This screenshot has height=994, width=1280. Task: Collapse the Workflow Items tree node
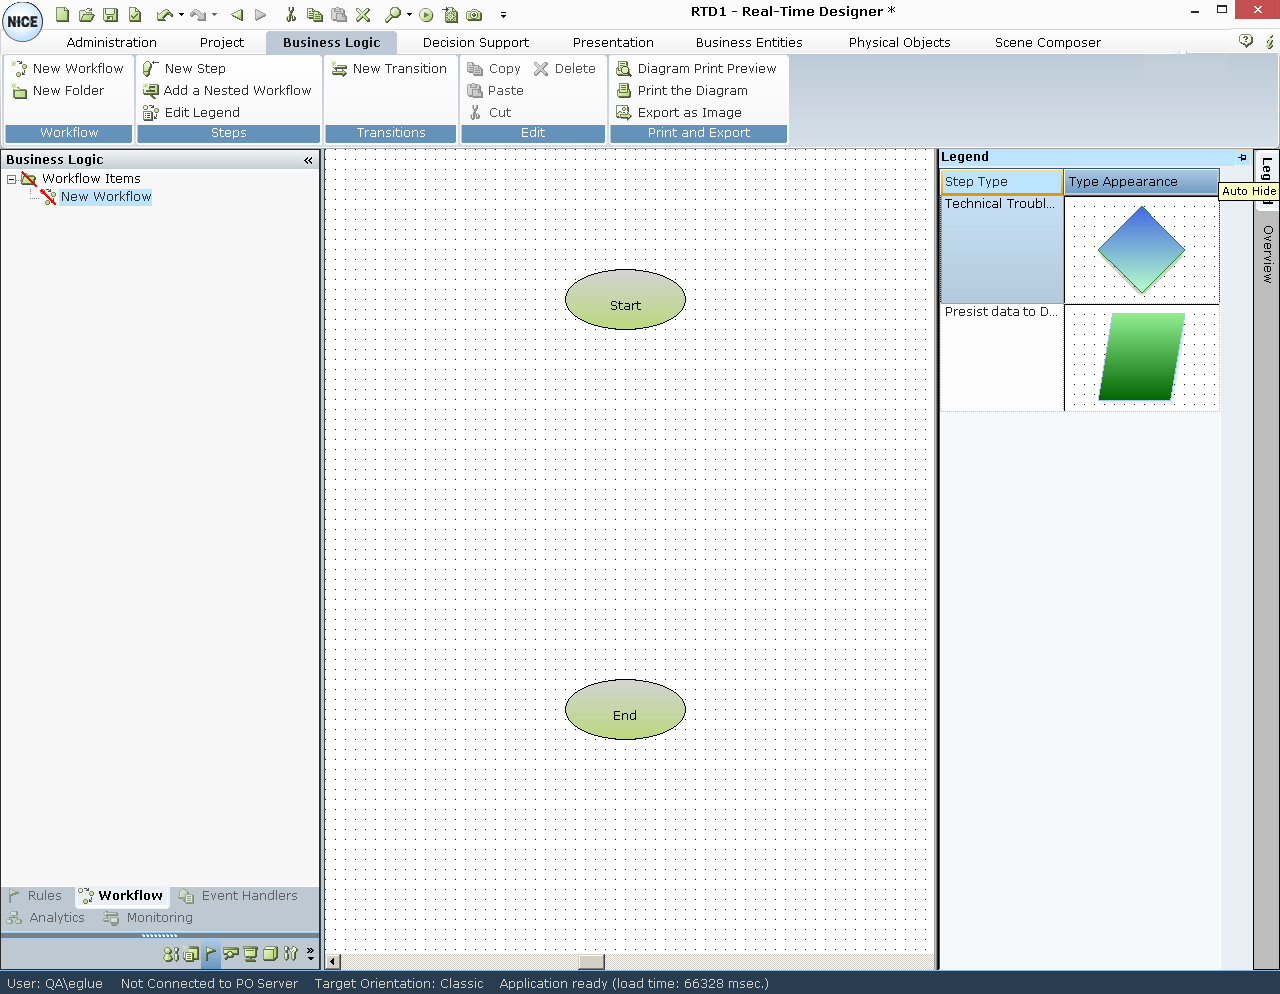click(12, 179)
